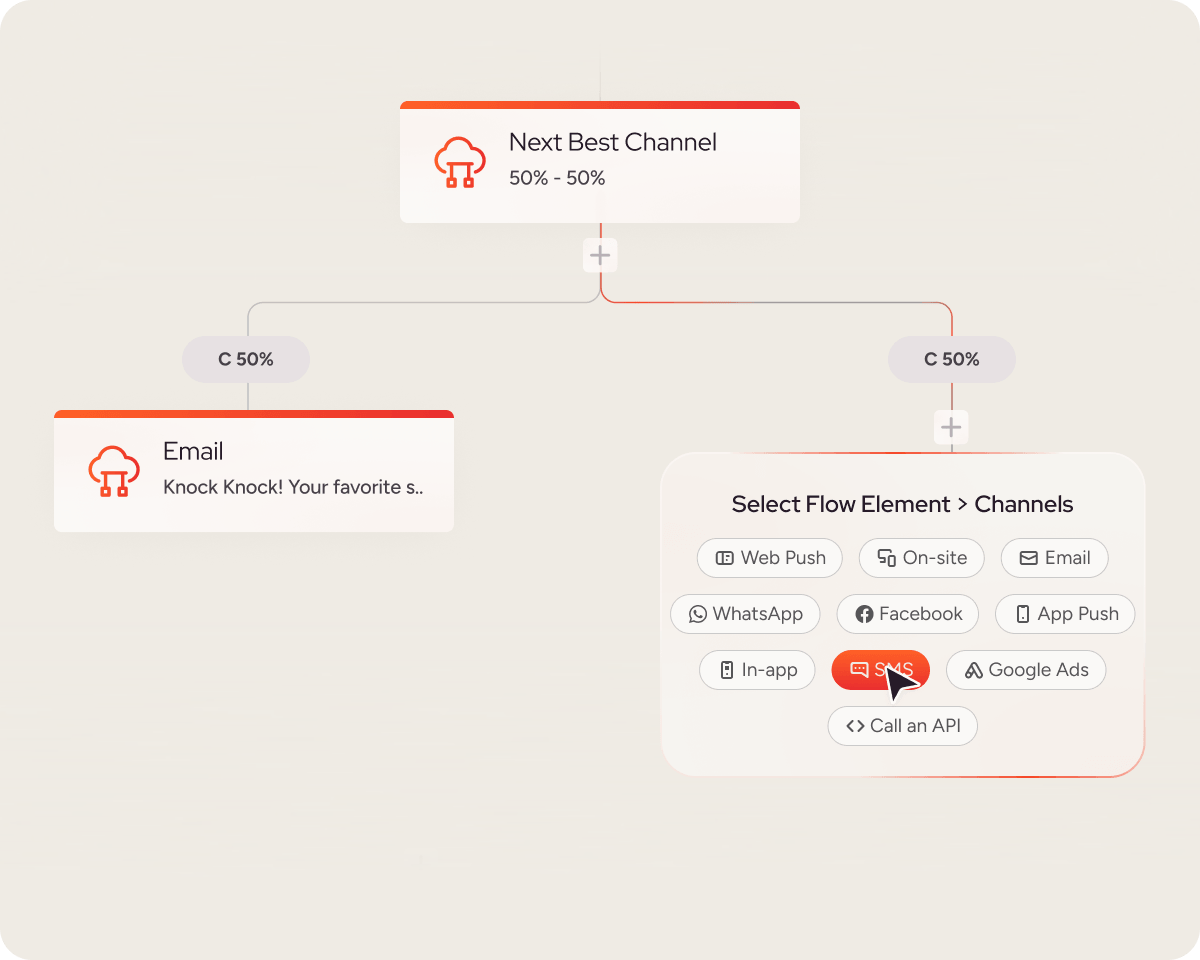This screenshot has width=1200, height=960.
Task: Click the In-app channel icon
Action: [726, 670]
